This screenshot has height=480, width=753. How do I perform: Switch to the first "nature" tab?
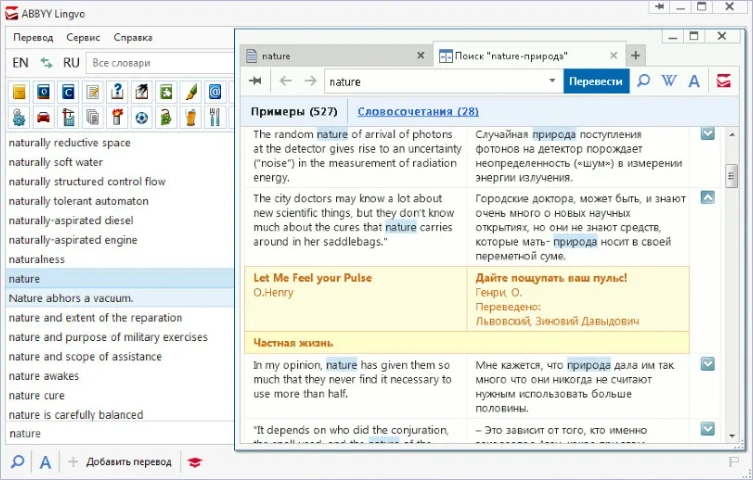[330, 55]
